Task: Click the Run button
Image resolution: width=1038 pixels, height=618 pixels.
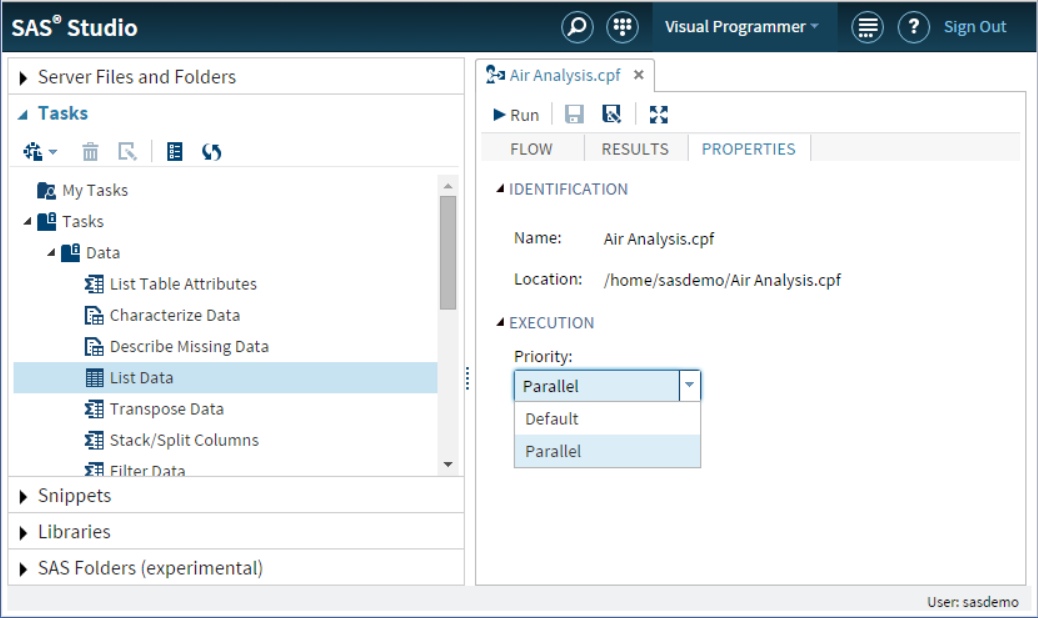Action: (x=516, y=115)
